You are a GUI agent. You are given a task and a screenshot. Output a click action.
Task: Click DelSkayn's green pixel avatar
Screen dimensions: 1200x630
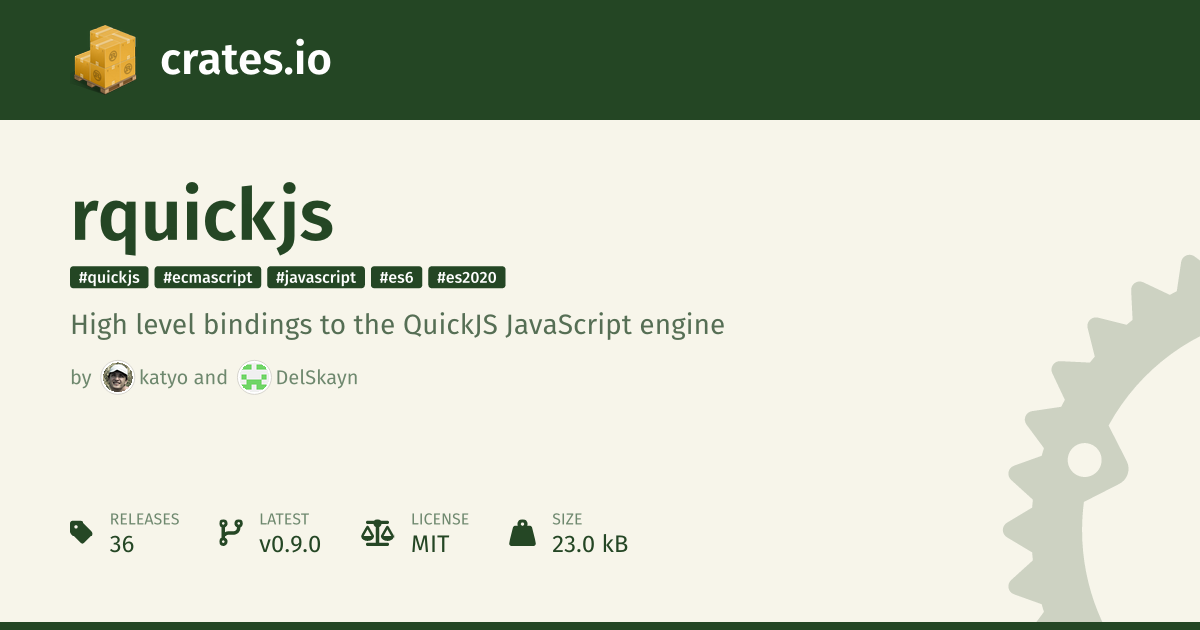coord(254,378)
